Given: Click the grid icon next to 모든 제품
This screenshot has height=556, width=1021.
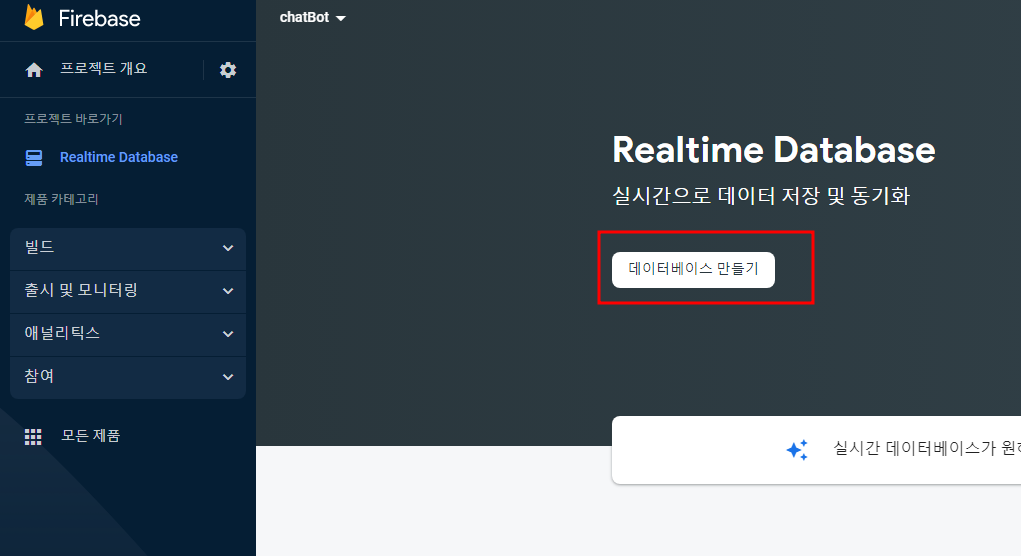Looking at the screenshot, I should tap(33, 437).
